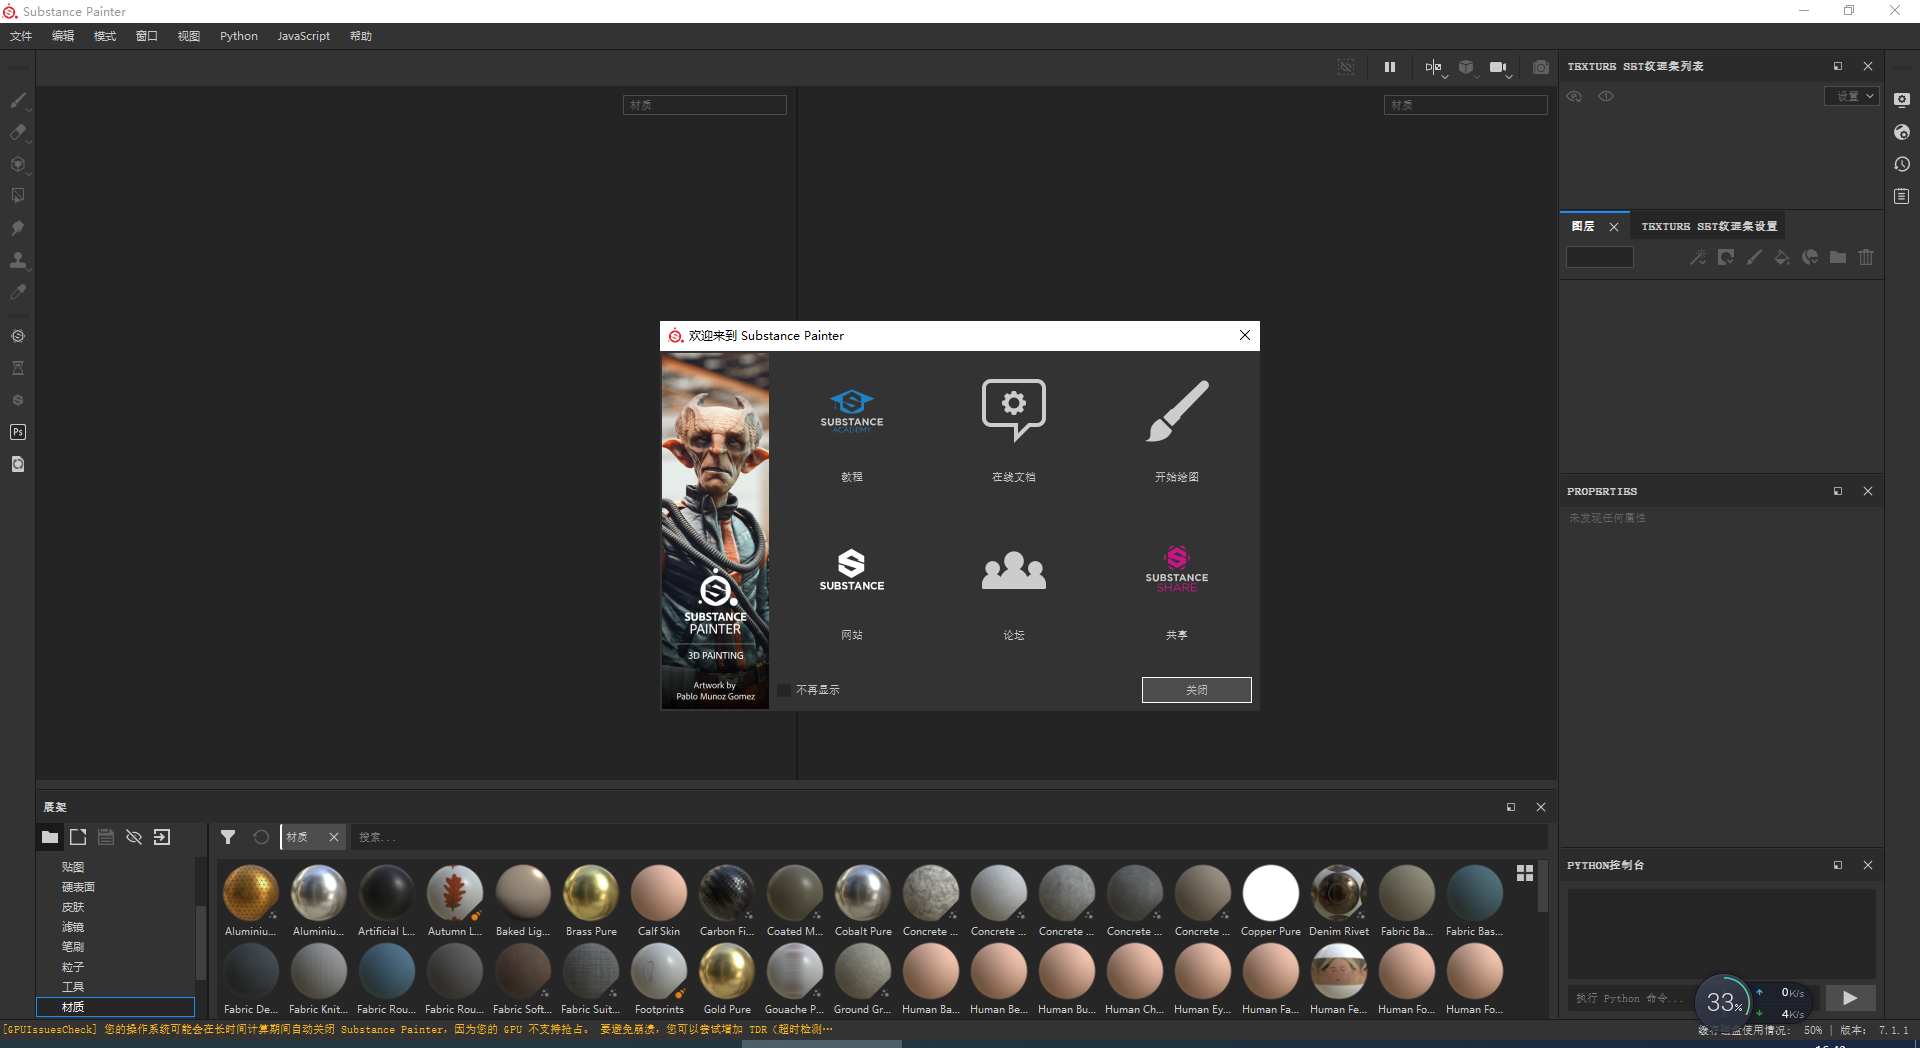The height and width of the screenshot is (1048, 1920).
Task: Click the shelf search field
Action: coord(948,837)
